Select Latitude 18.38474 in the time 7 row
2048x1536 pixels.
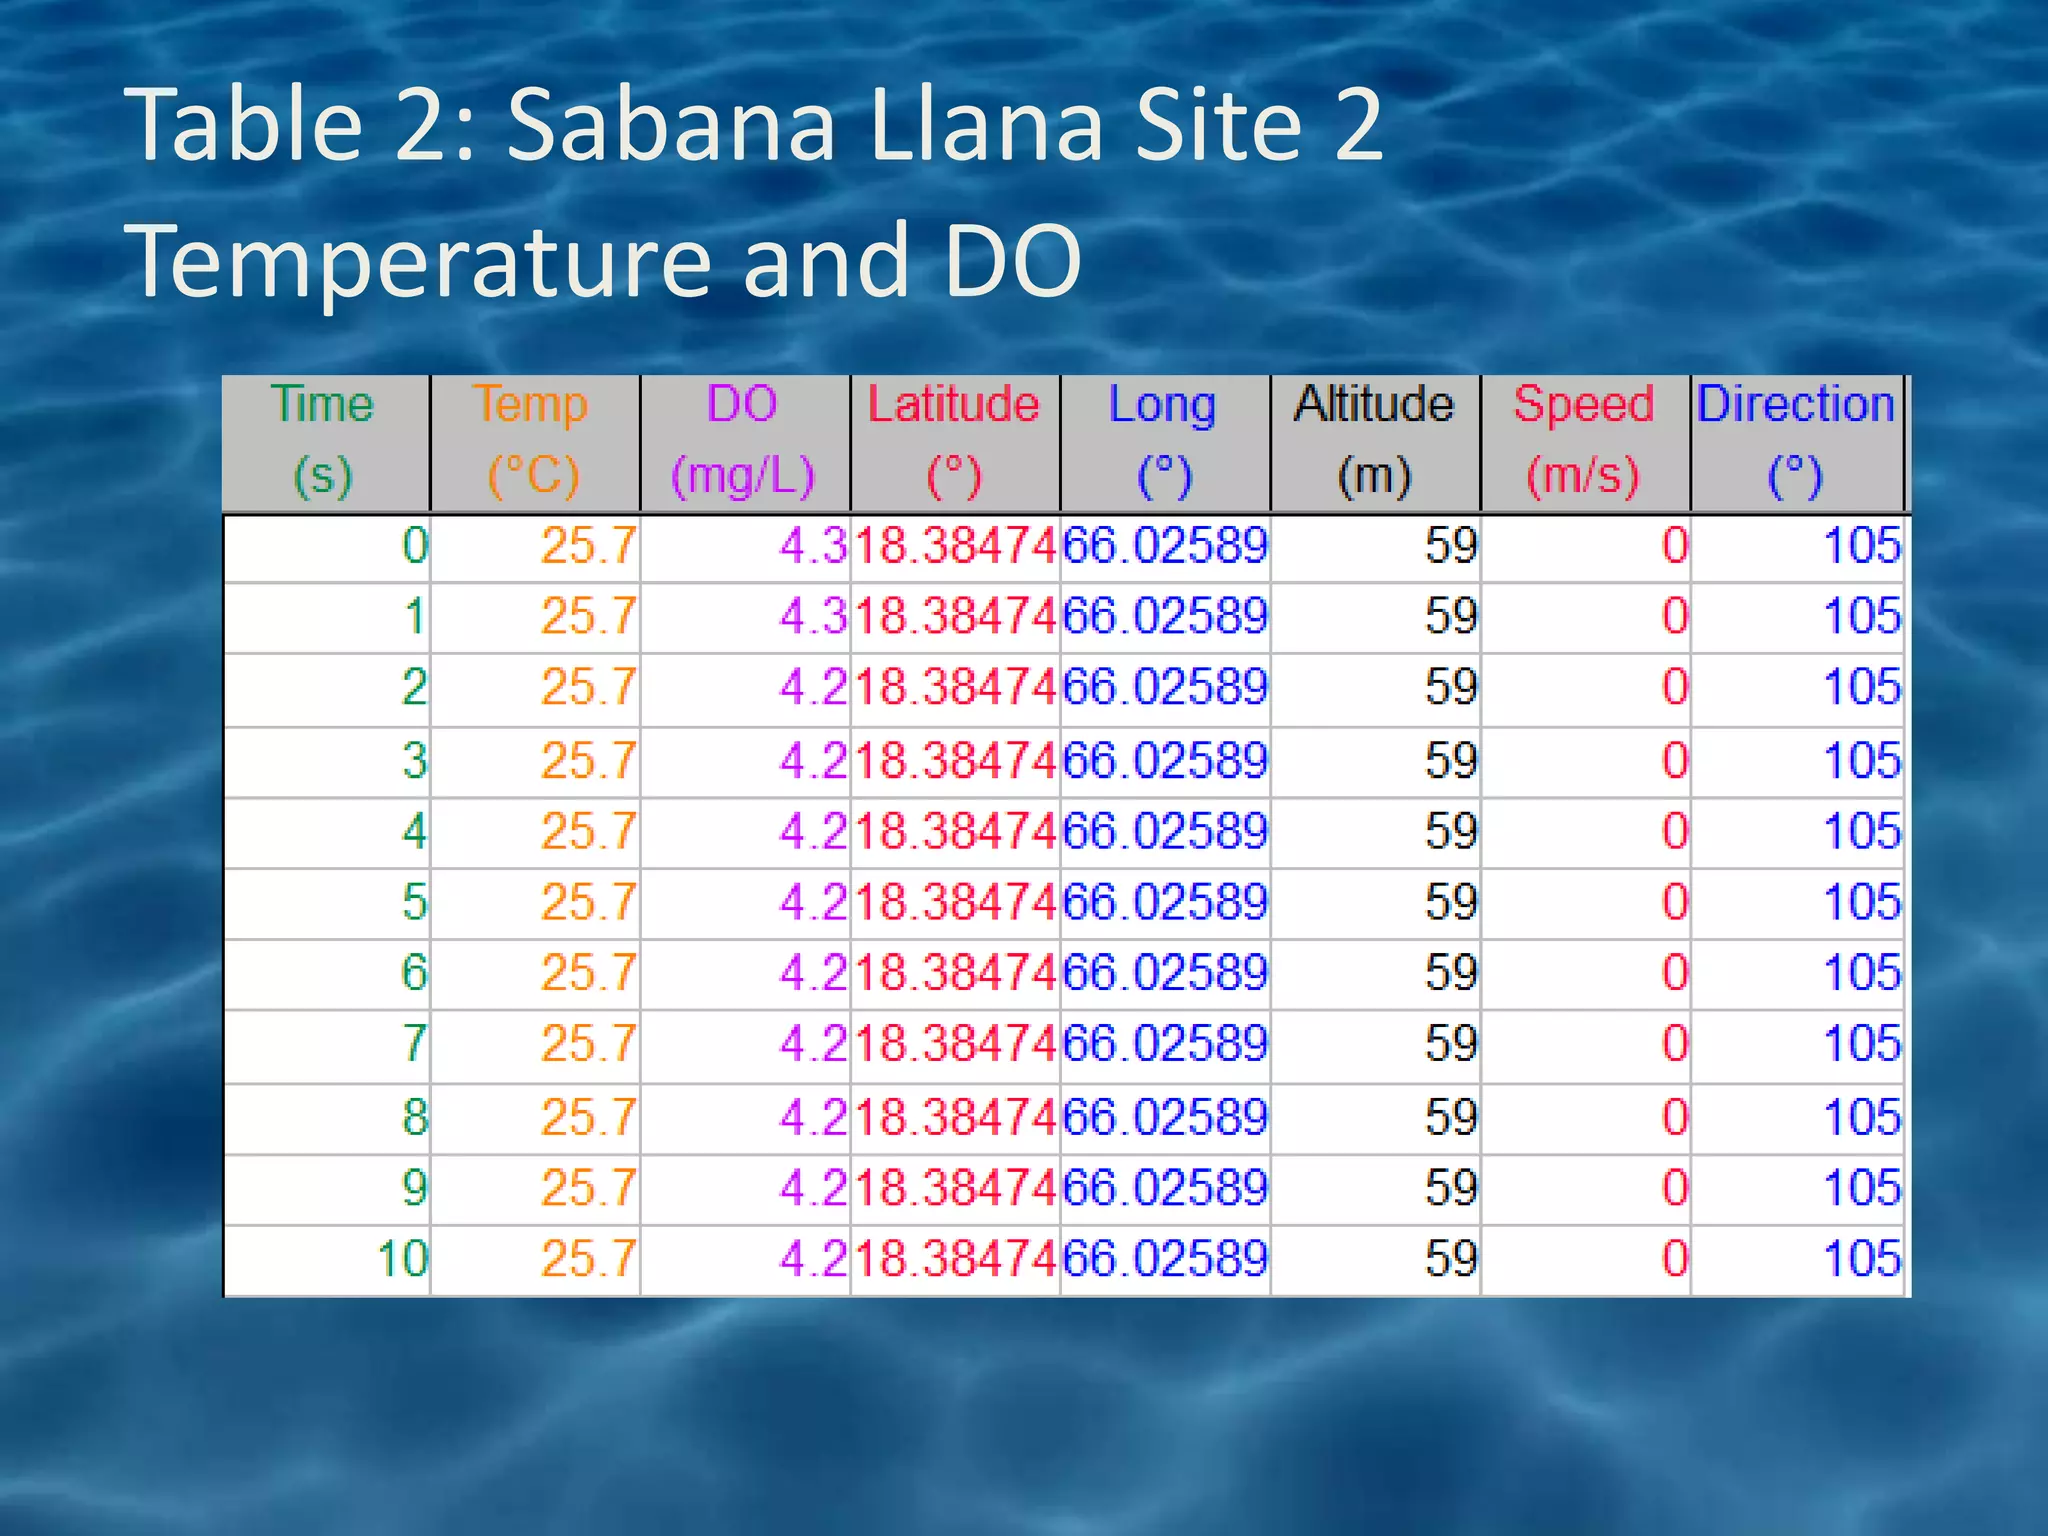click(956, 1046)
